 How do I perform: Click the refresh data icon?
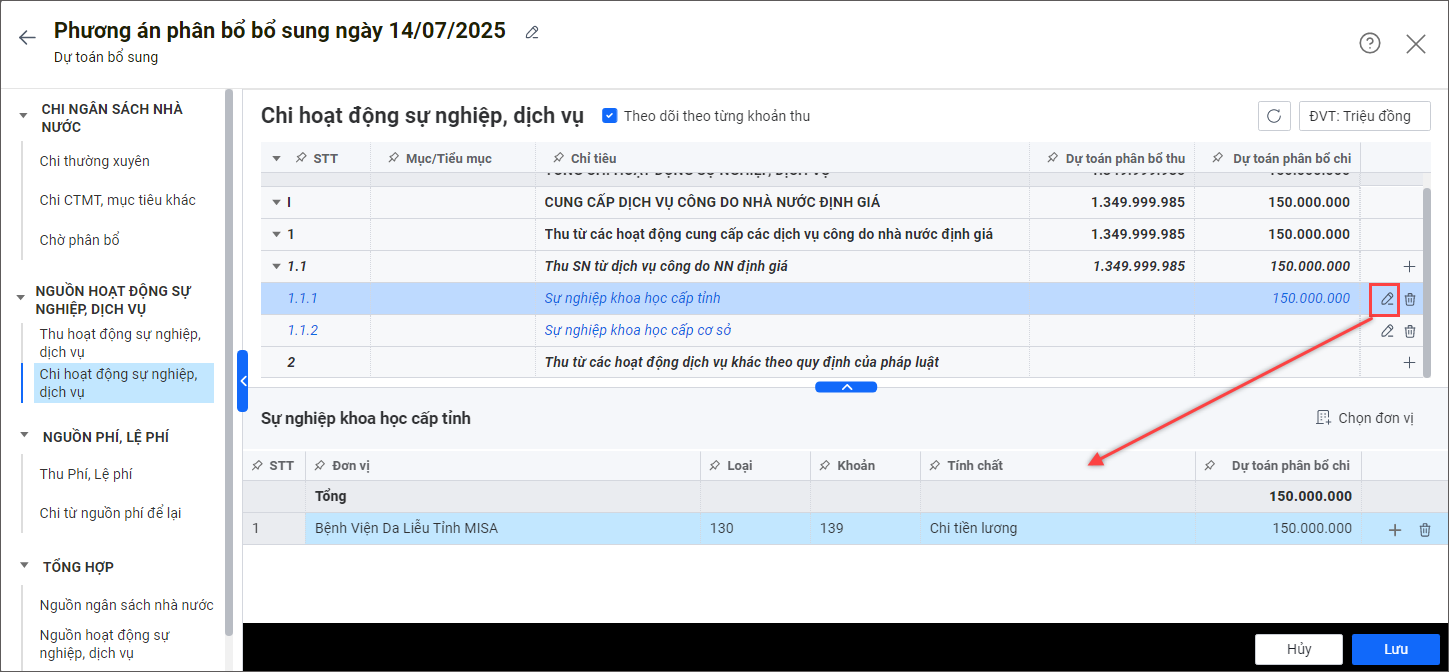point(1273,116)
